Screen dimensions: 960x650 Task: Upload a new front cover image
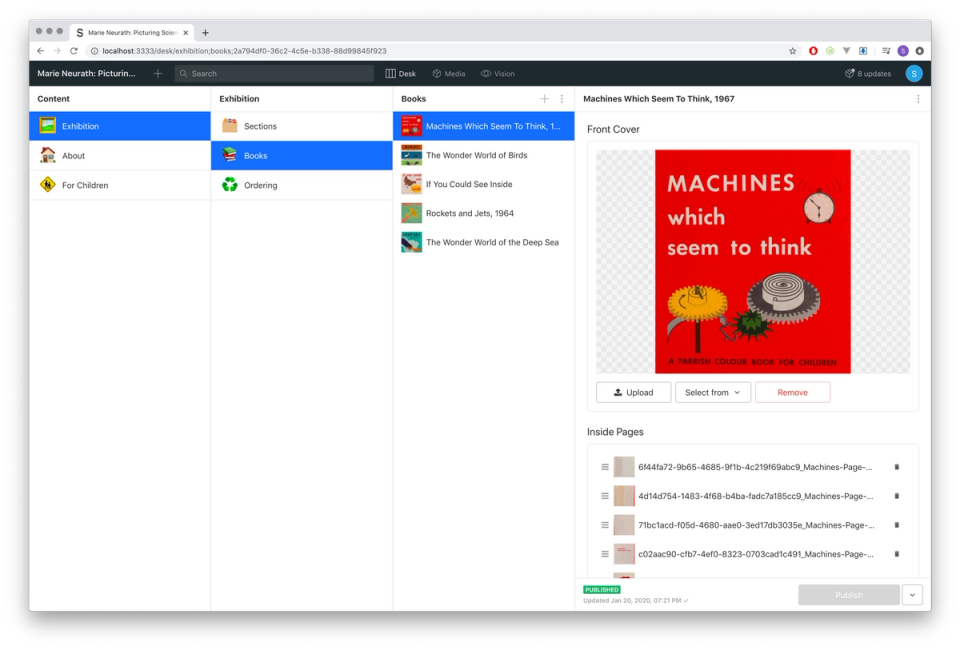tap(634, 392)
